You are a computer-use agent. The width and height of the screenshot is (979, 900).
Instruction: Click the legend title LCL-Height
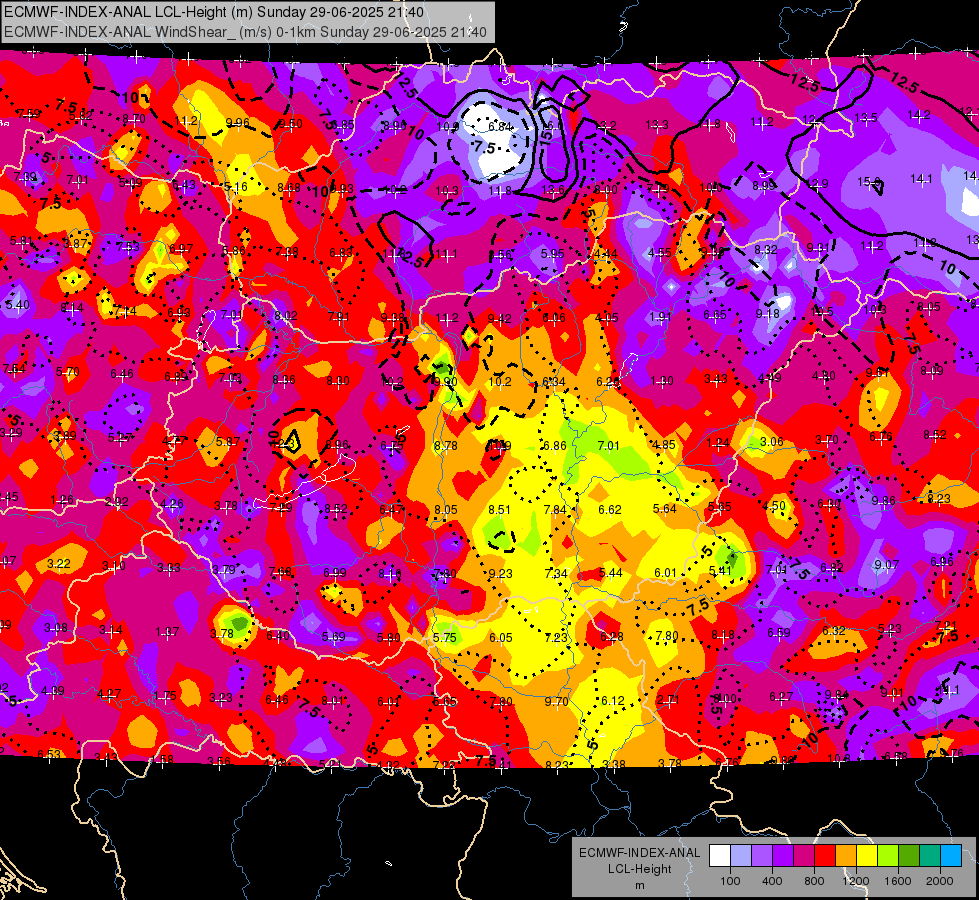pyautogui.click(x=639, y=869)
